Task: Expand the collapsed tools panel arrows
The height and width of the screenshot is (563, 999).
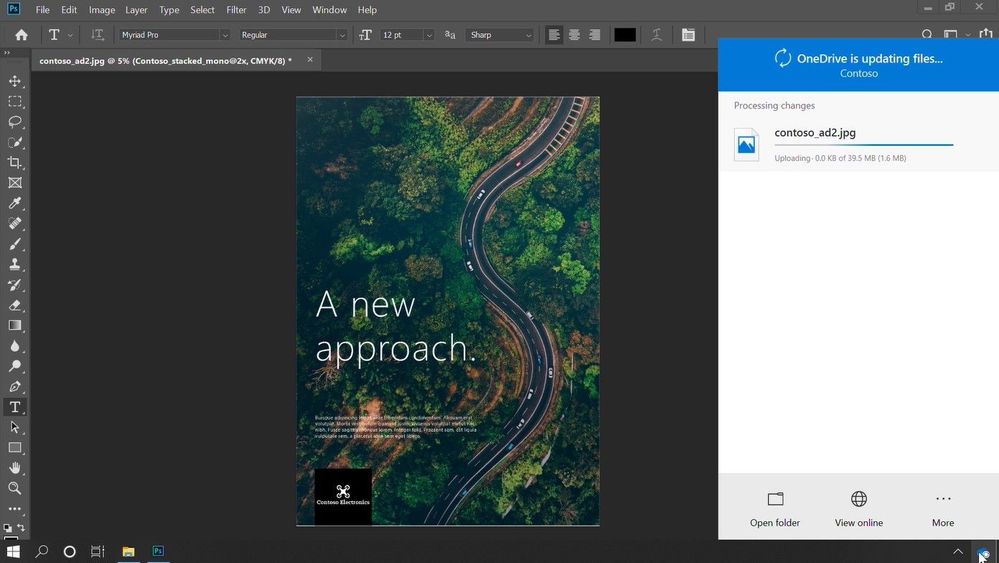Action: 7,53
